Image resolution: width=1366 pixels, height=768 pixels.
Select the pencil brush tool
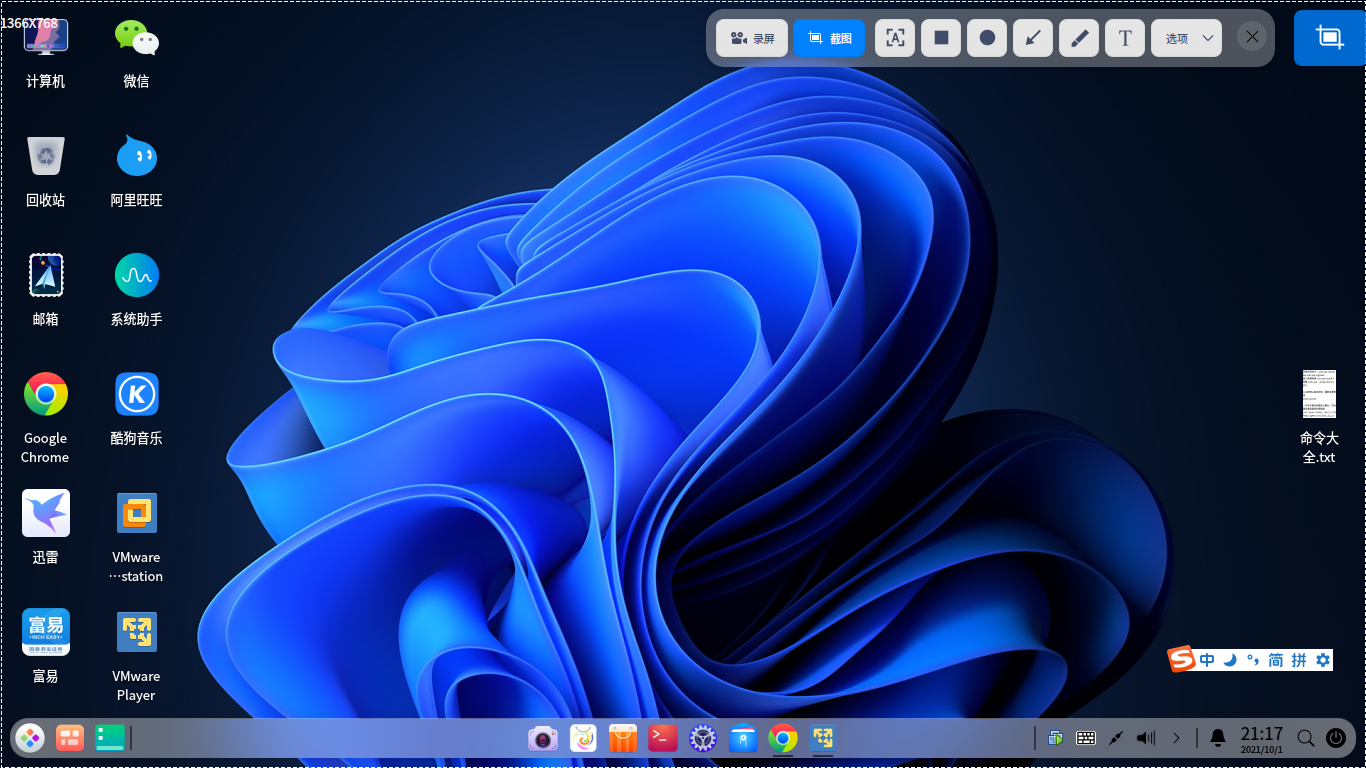(x=1079, y=38)
